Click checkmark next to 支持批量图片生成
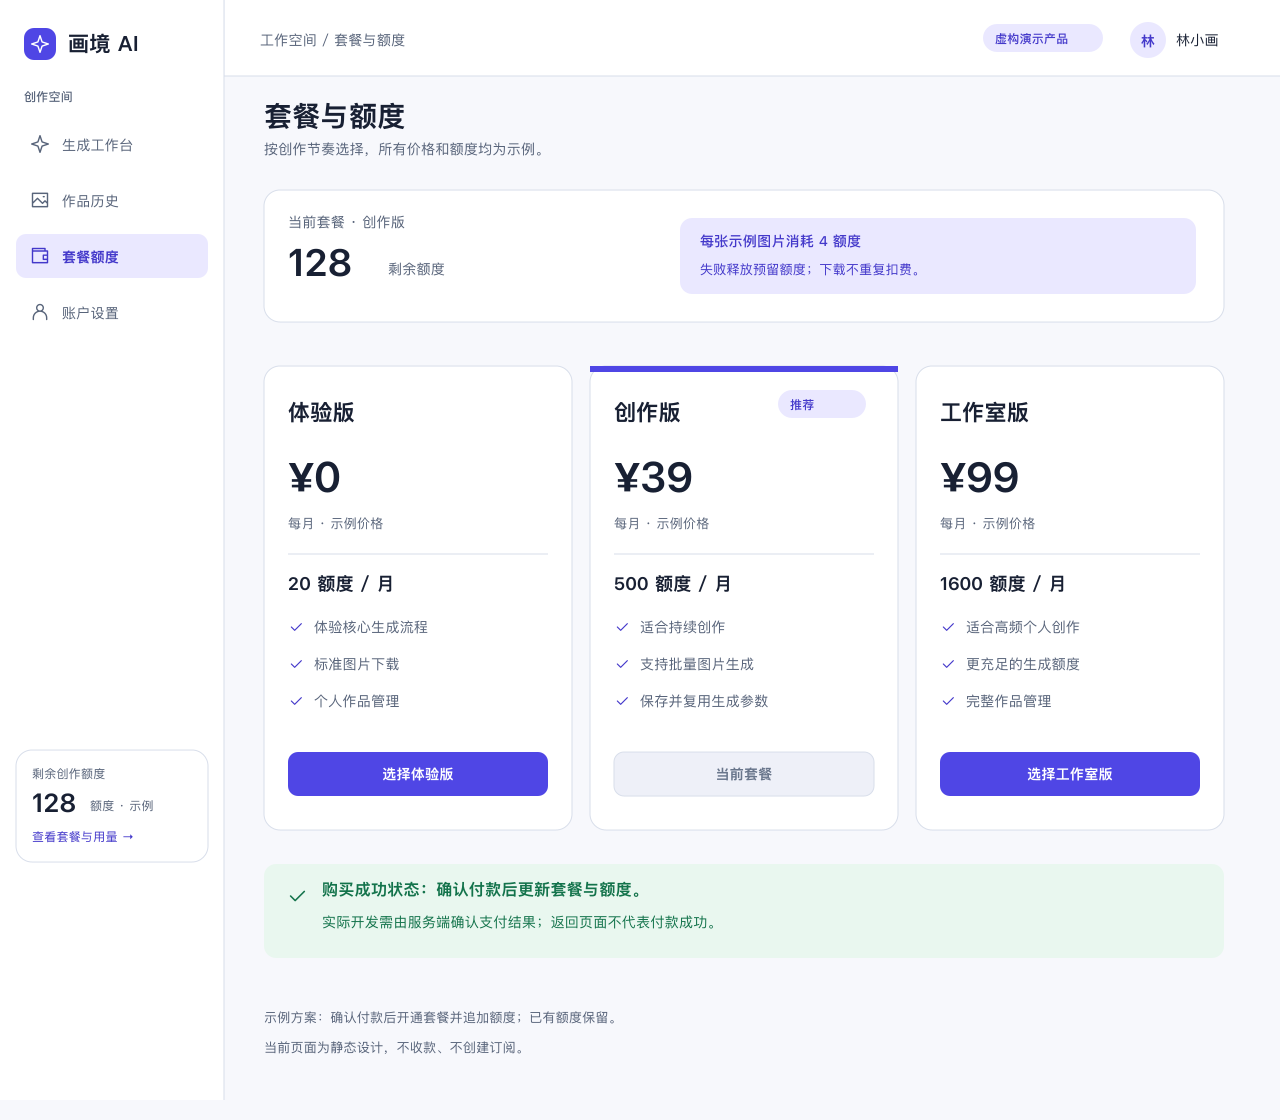1280x1120 pixels. [x=622, y=664]
